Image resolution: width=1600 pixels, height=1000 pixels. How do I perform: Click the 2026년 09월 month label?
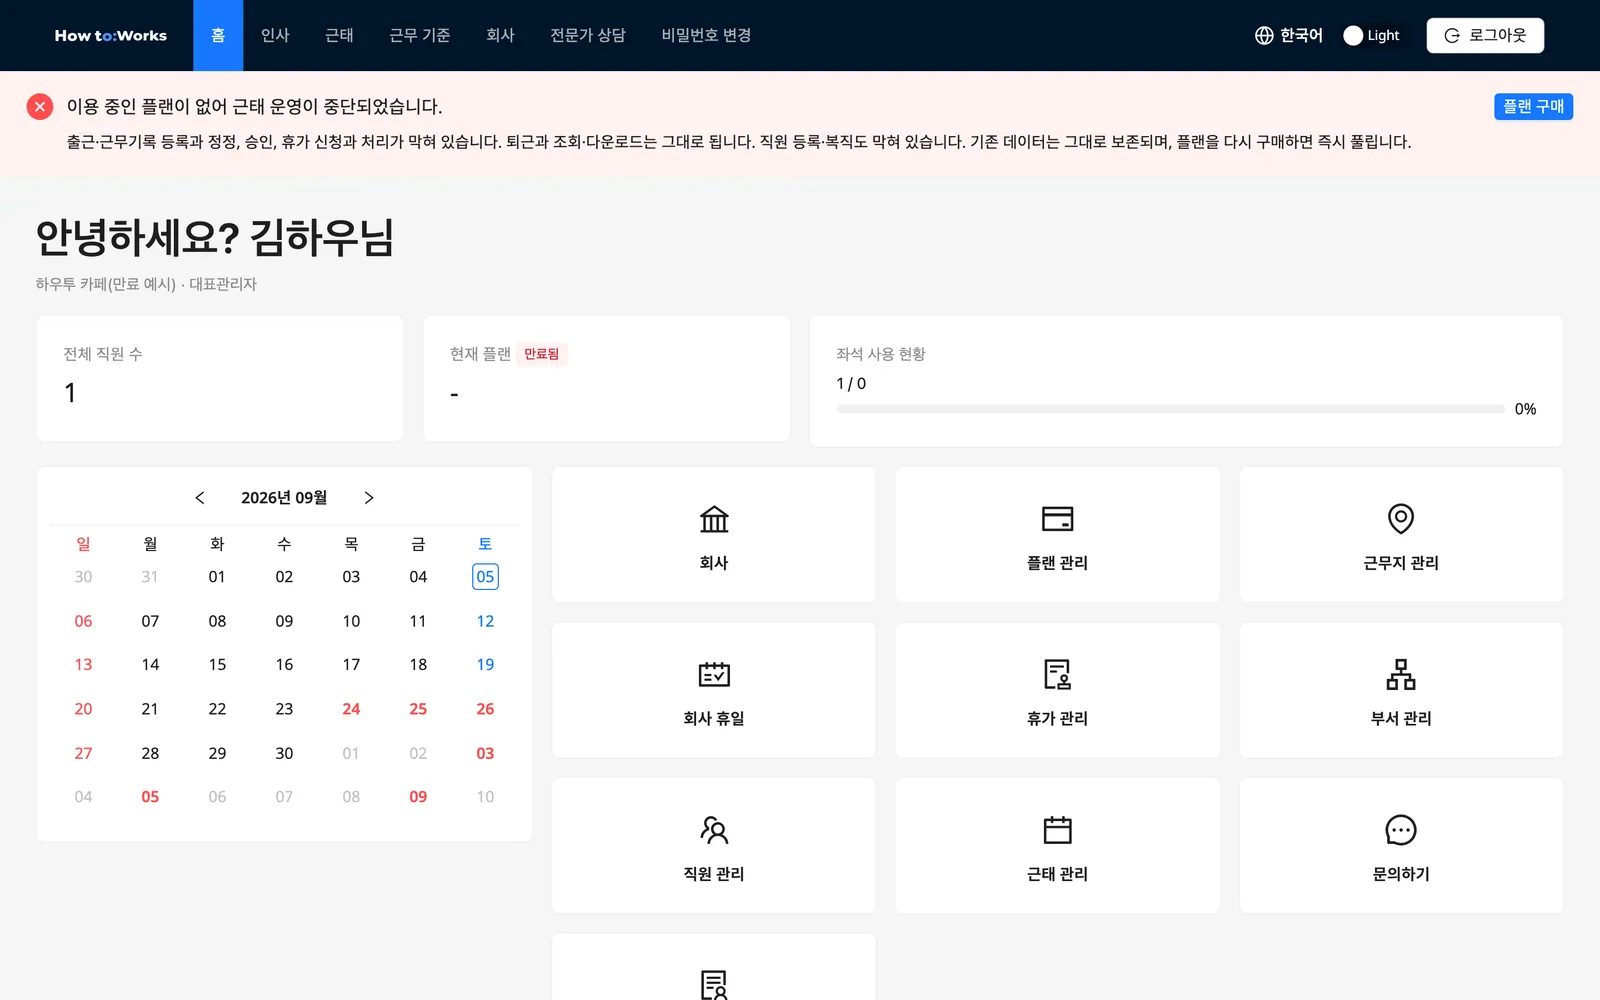(x=284, y=497)
